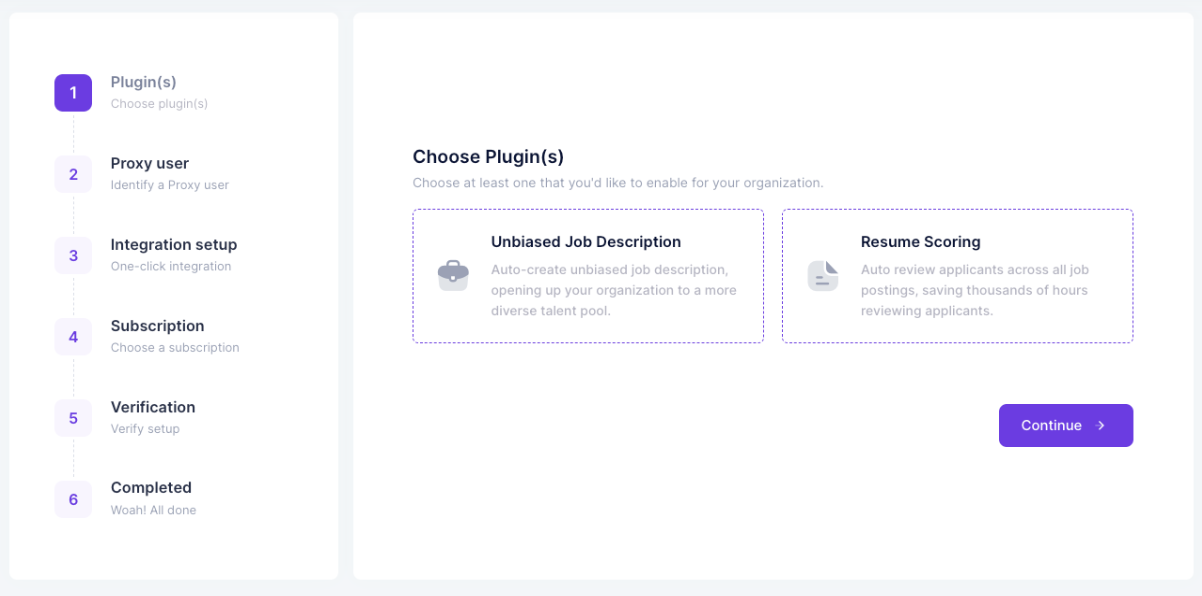This screenshot has height=596, width=1202.
Task: Select the Resume Scoring plugin card
Action: (957, 276)
